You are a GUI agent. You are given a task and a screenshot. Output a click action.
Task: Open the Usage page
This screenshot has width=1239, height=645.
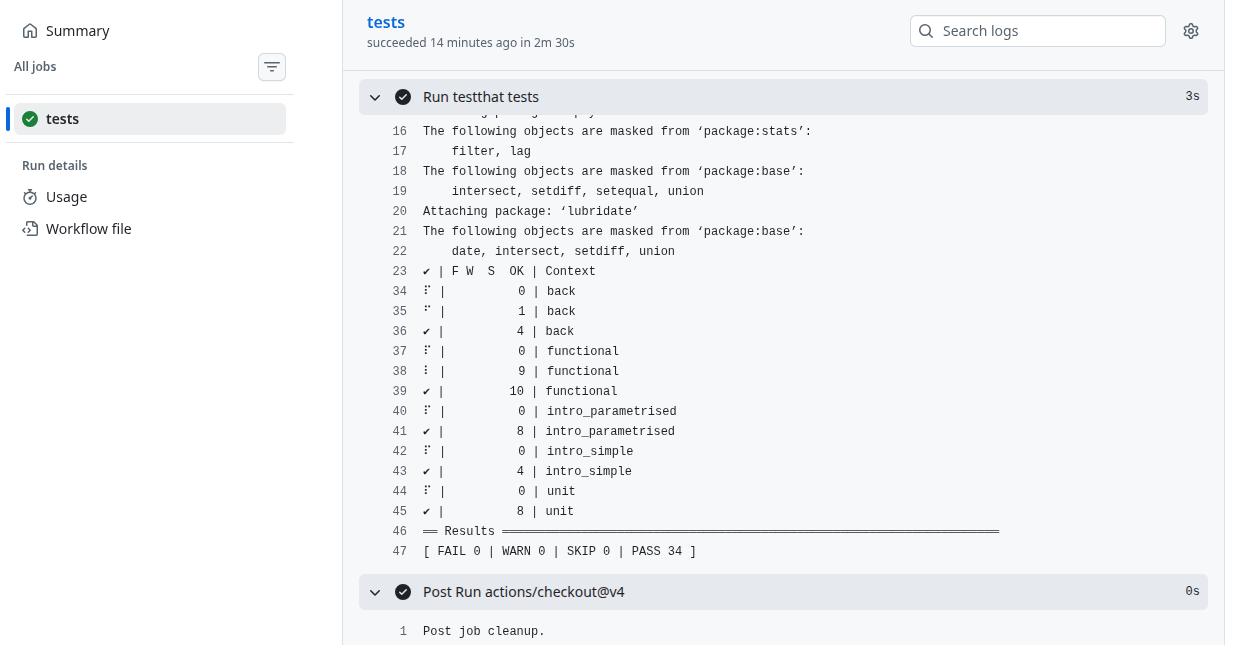coord(66,197)
